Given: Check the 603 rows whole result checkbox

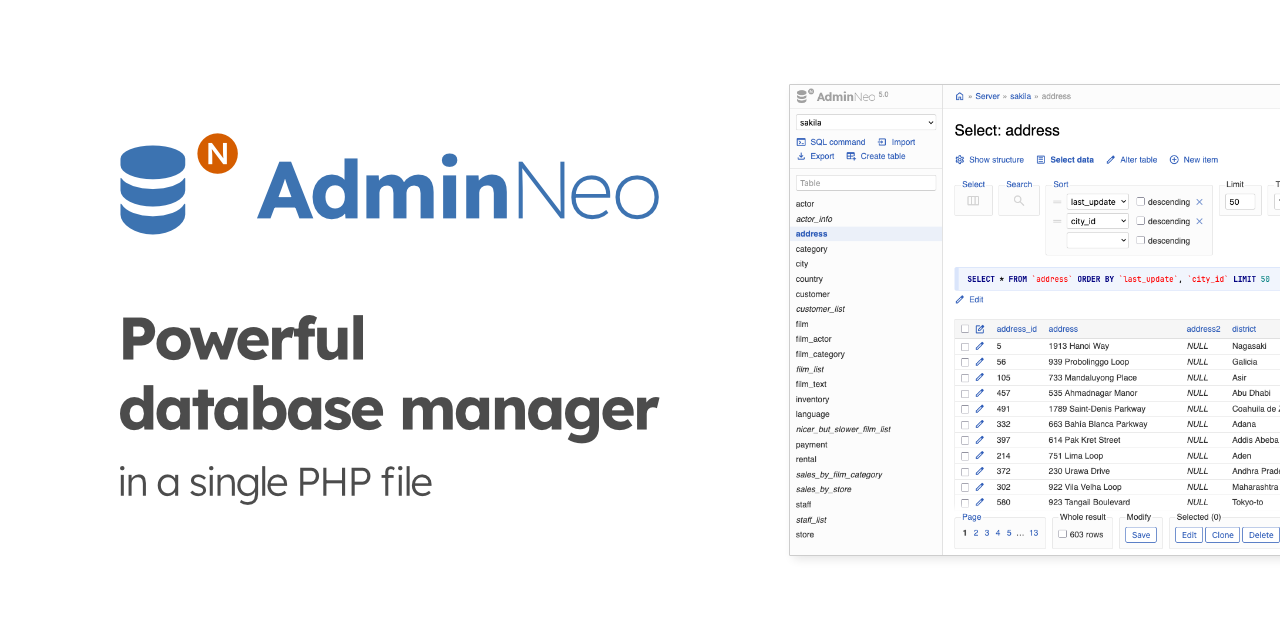Looking at the screenshot, I should point(1062,533).
